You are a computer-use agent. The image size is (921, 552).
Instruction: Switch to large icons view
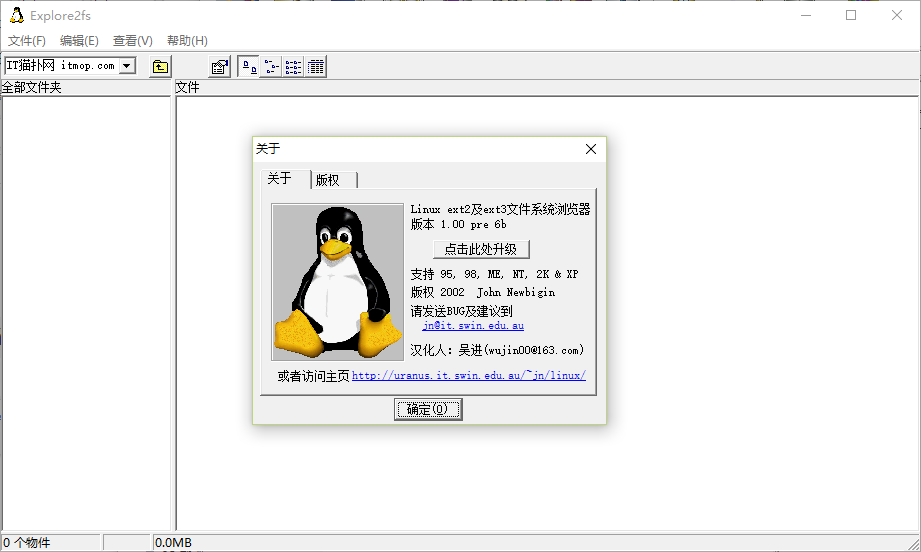249,67
